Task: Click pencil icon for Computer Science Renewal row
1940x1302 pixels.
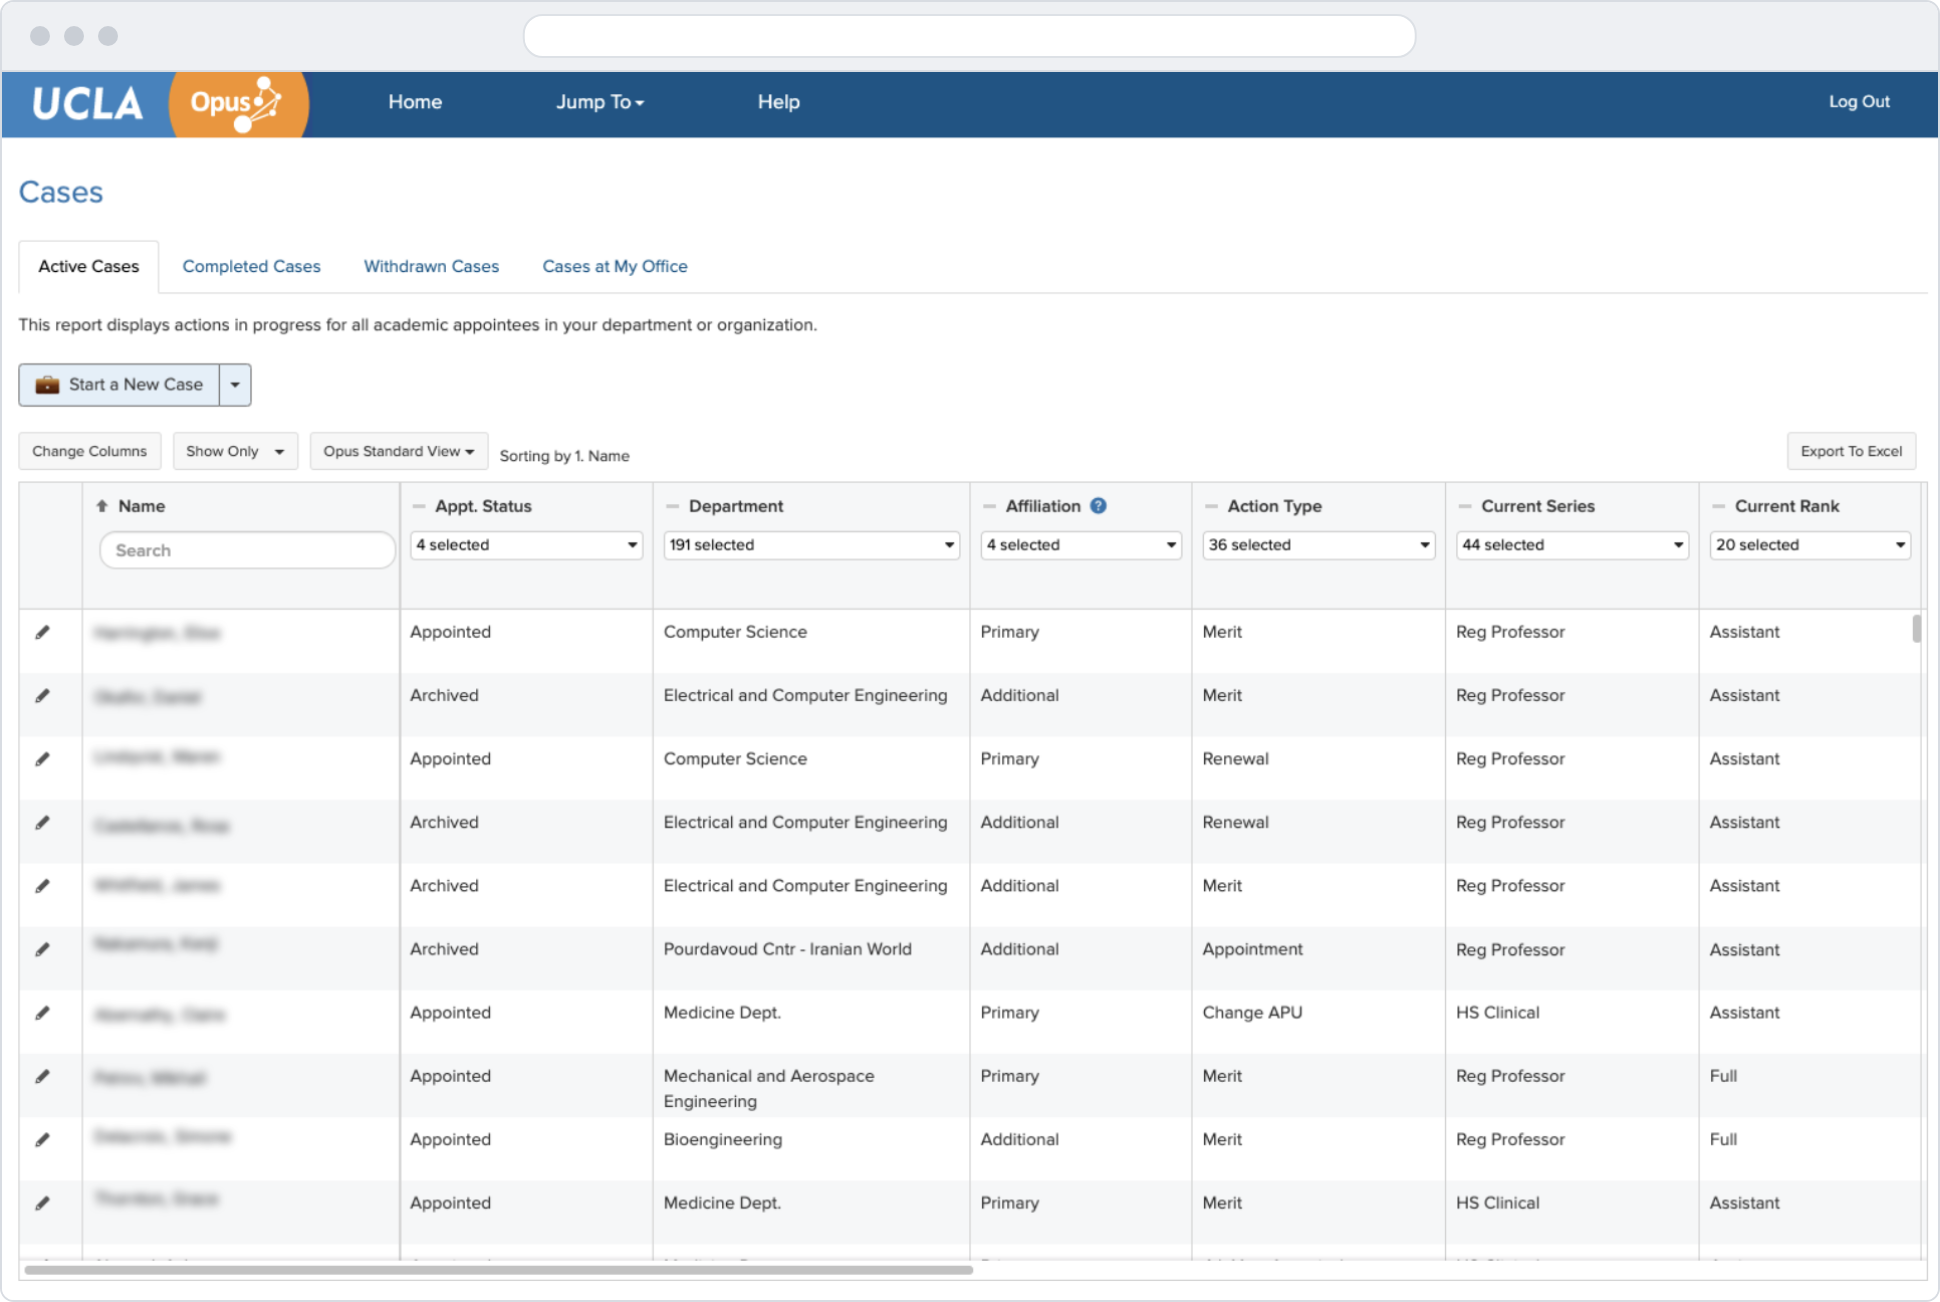Action: pyautogui.click(x=42, y=759)
